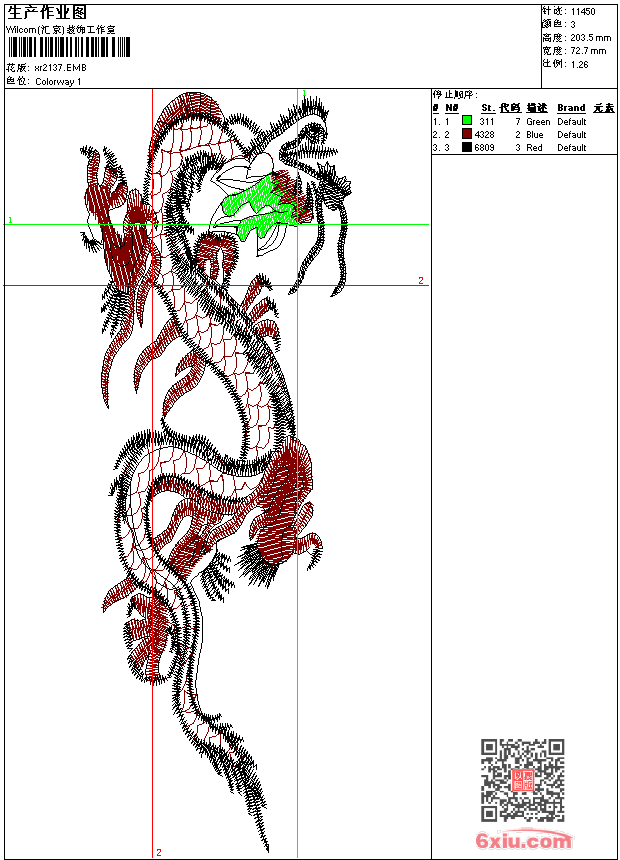This screenshot has width=620, height=860.
Task: Select the "Blue" description cell
Action: [534, 134]
